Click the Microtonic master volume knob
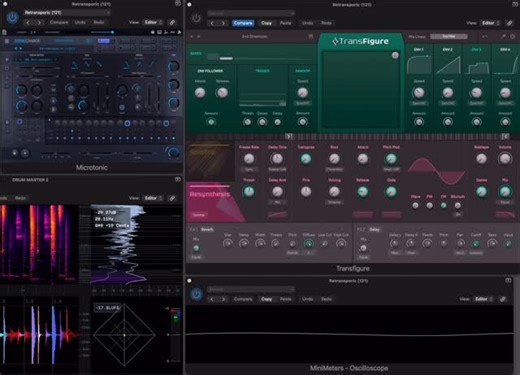 [173, 152]
